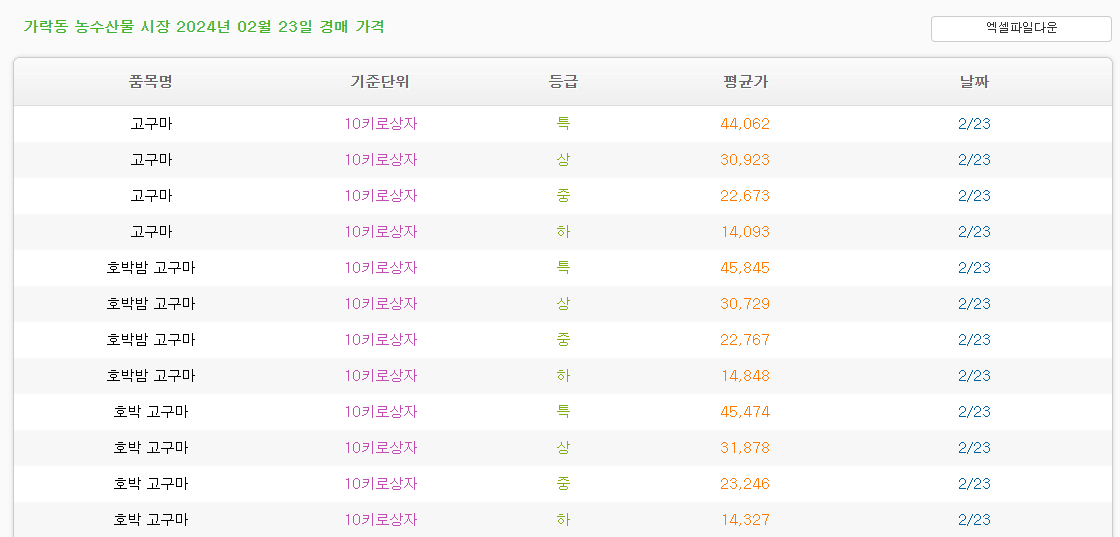This screenshot has width=1120, height=537.
Task: Click 10키로상자 in the 45,474 row
Action: pyautogui.click(x=381, y=412)
